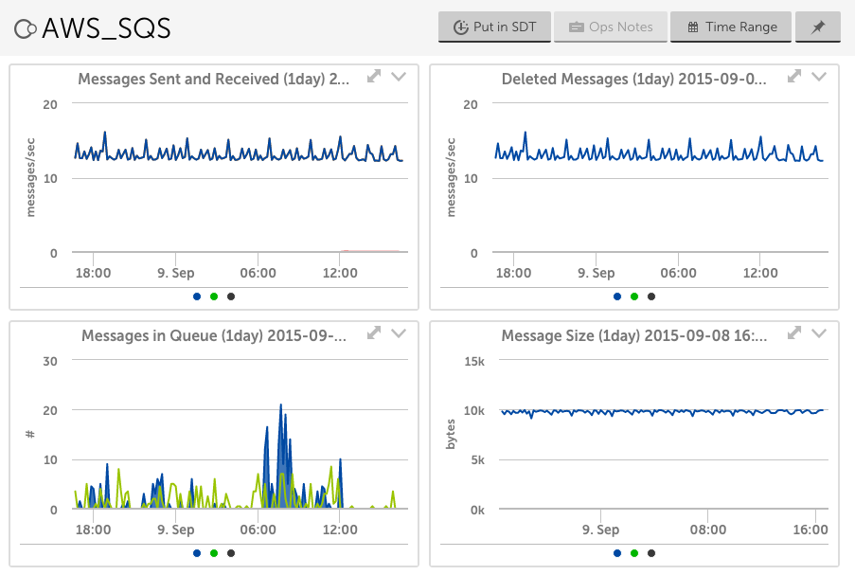This screenshot has width=855, height=575.
Task: Toggle black legend dot in Deleted Messages graph
Action: (652, 296)
